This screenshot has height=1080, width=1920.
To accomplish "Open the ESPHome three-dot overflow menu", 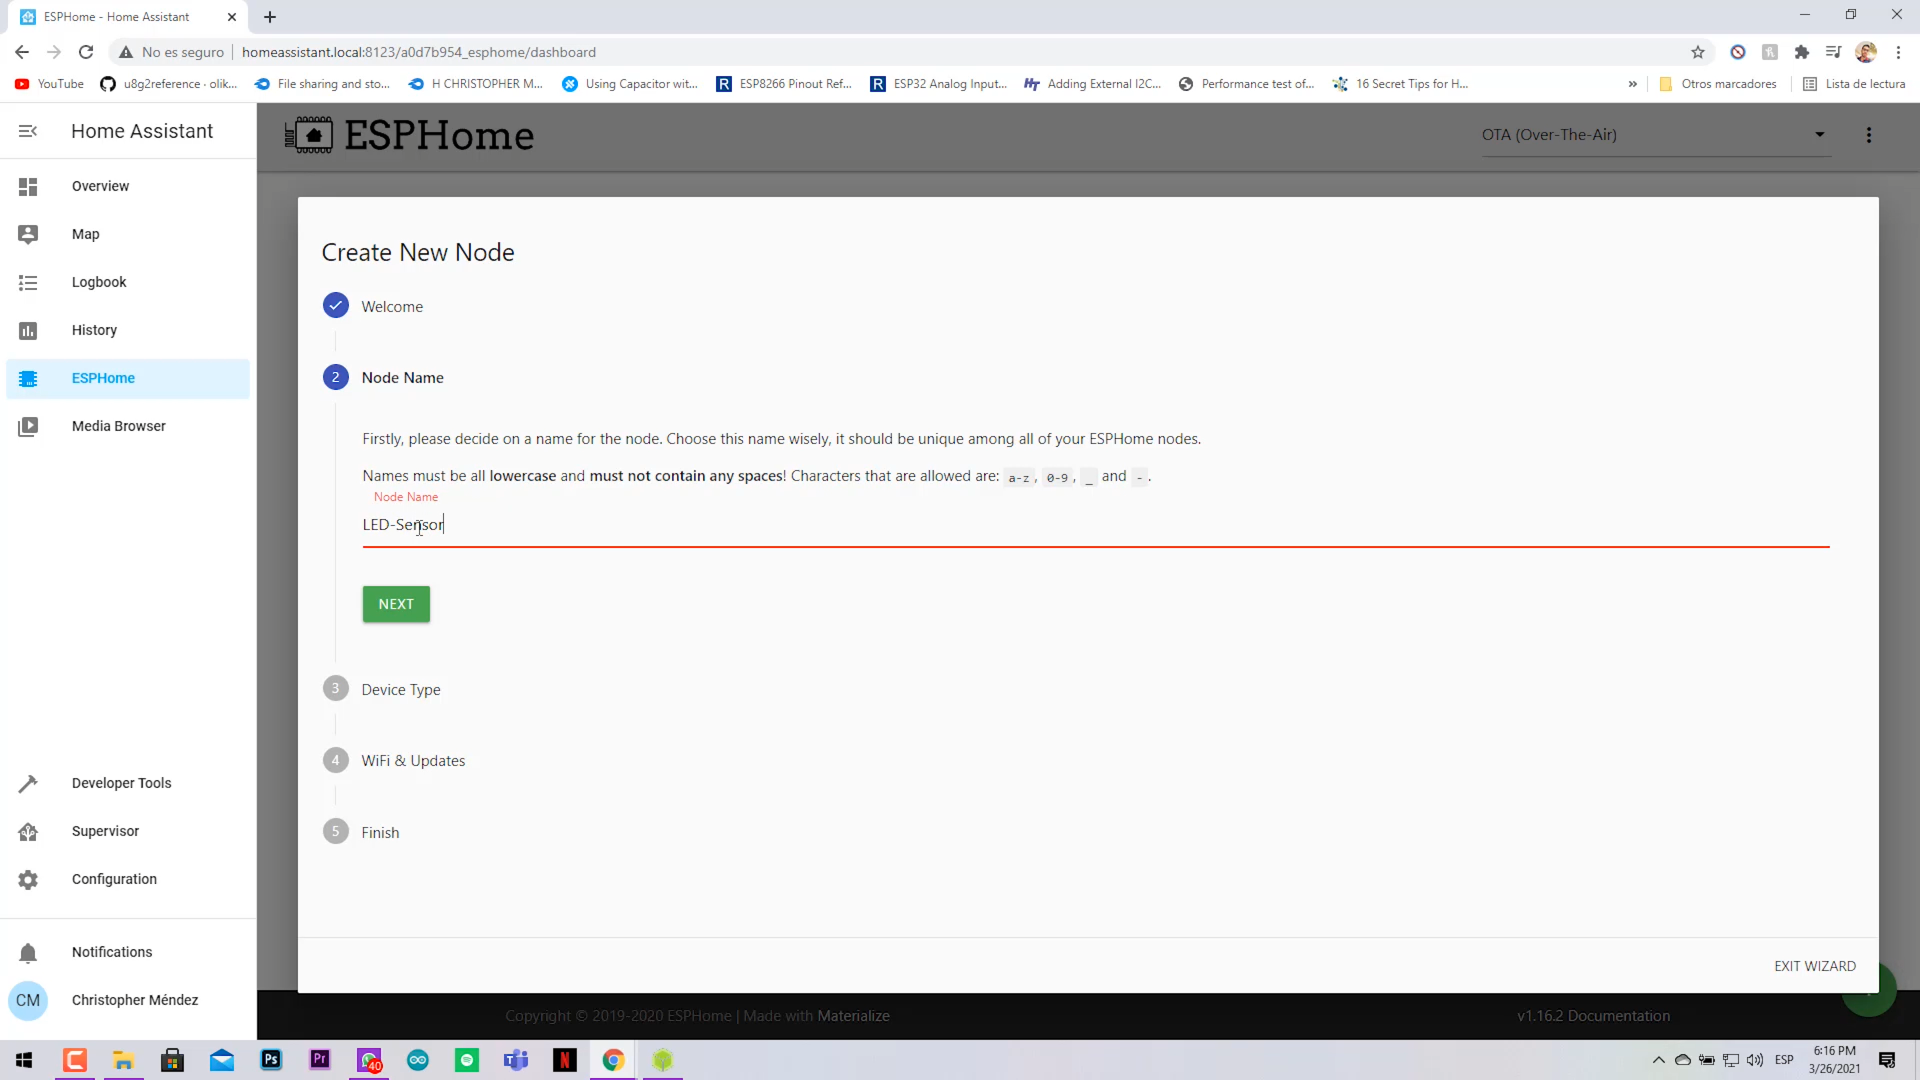I will [x=1869, y=134].
